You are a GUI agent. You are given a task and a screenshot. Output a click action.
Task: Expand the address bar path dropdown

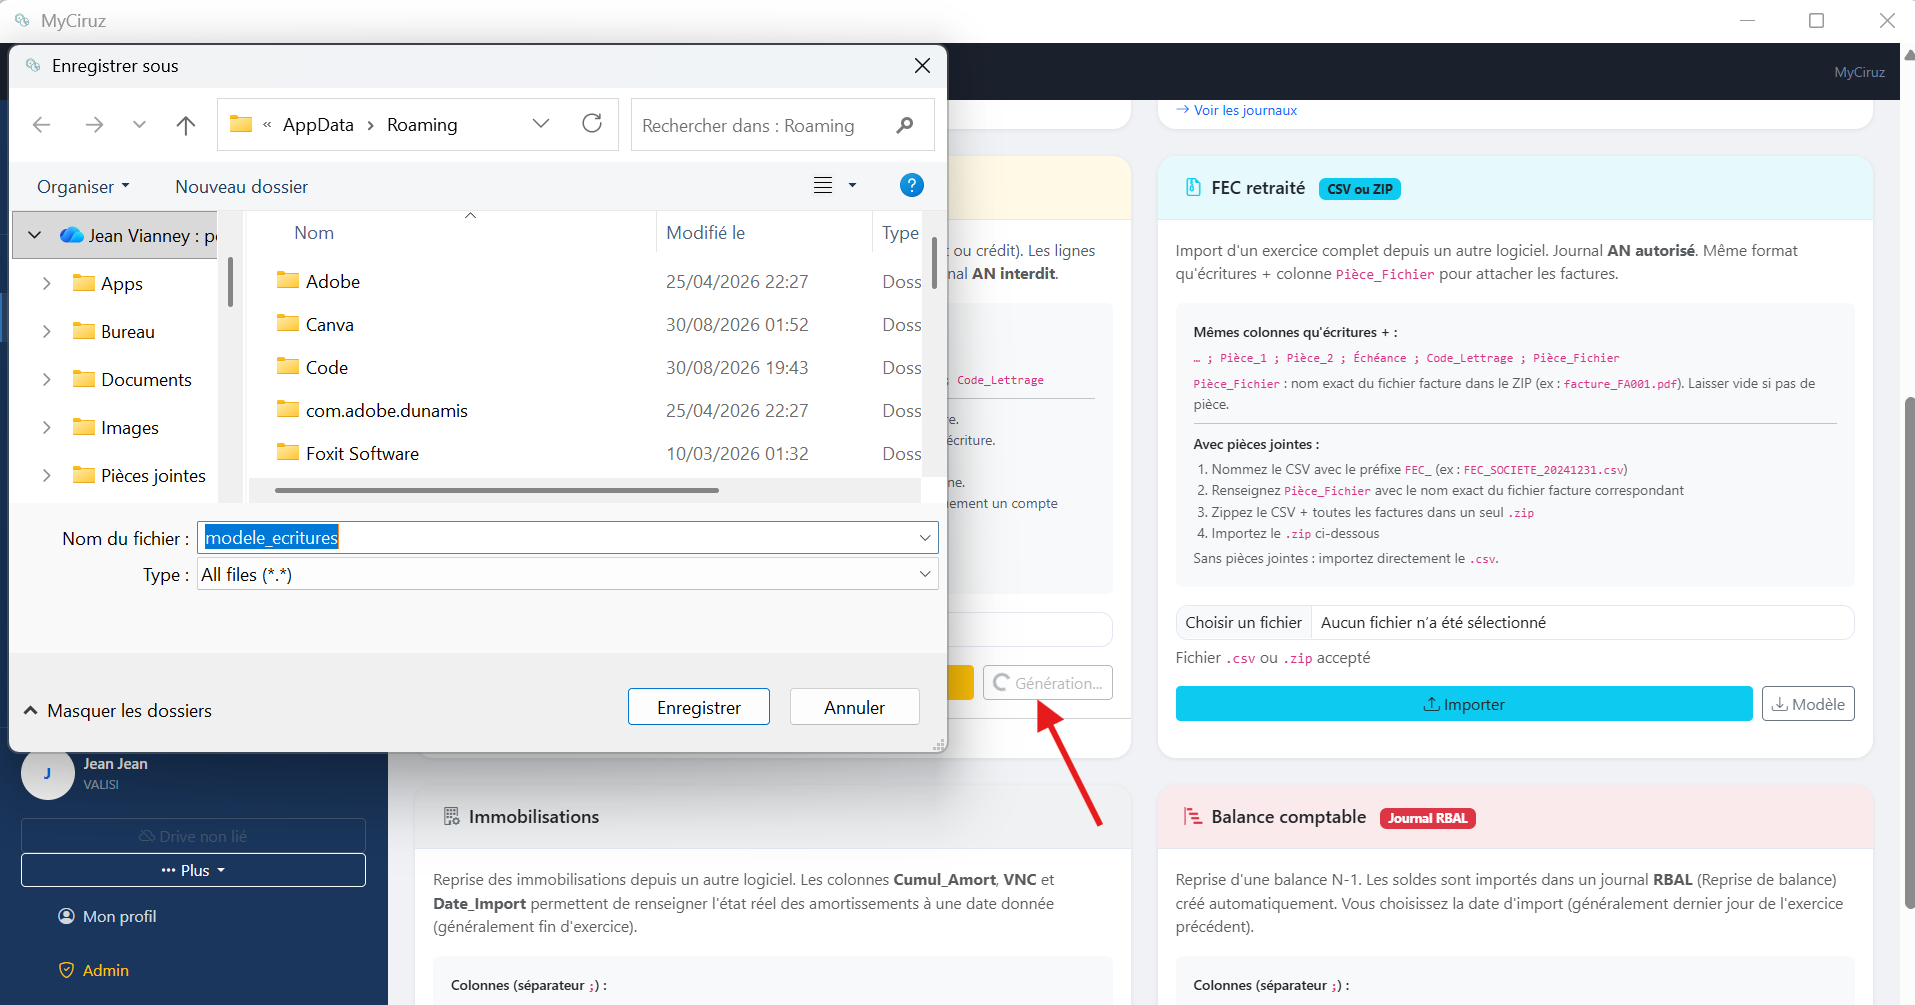point(541,124)
